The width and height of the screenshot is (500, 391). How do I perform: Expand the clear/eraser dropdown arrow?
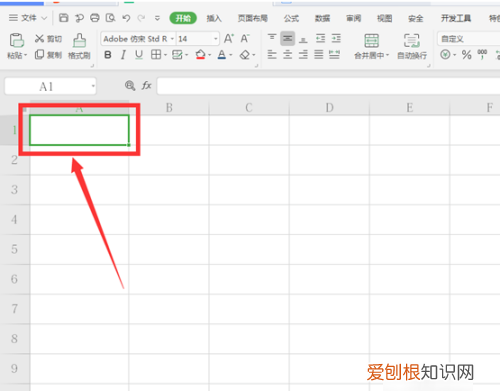coord(254,55)
